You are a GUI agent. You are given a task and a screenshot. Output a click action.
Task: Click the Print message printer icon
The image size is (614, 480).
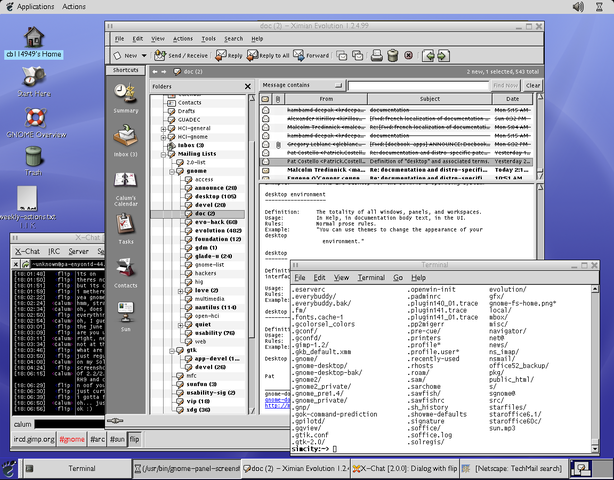pos(377,56)
